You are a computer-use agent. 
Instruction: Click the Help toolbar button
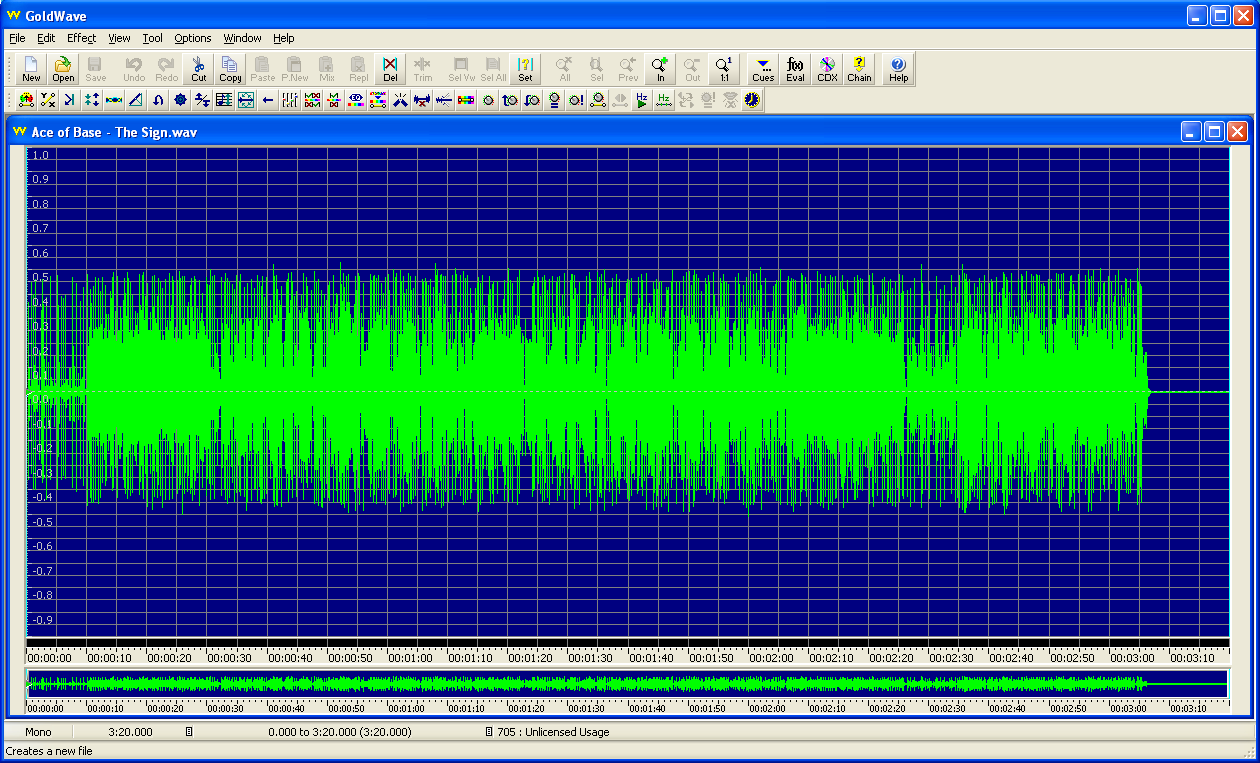coord(898,69)
